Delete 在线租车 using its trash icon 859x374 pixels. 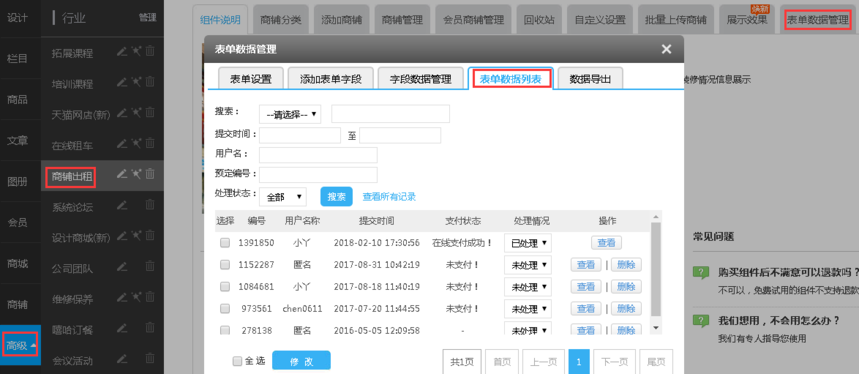150,143
